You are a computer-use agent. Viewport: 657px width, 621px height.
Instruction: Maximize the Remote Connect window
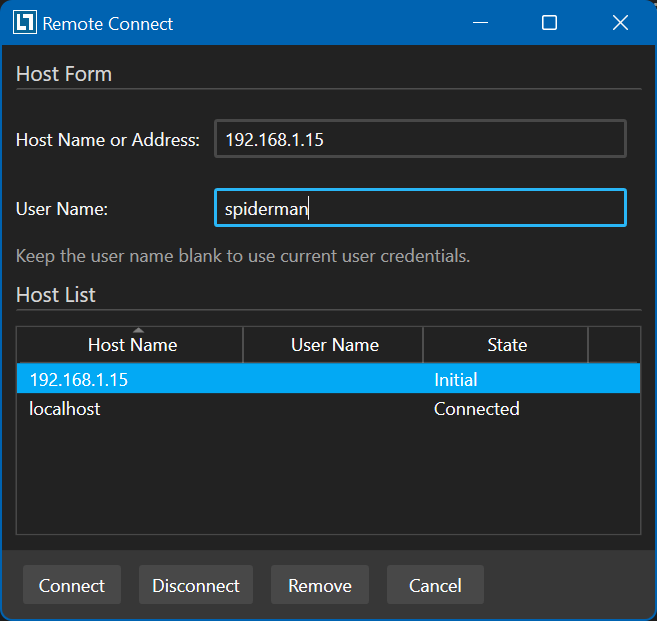tap(549, 23)
